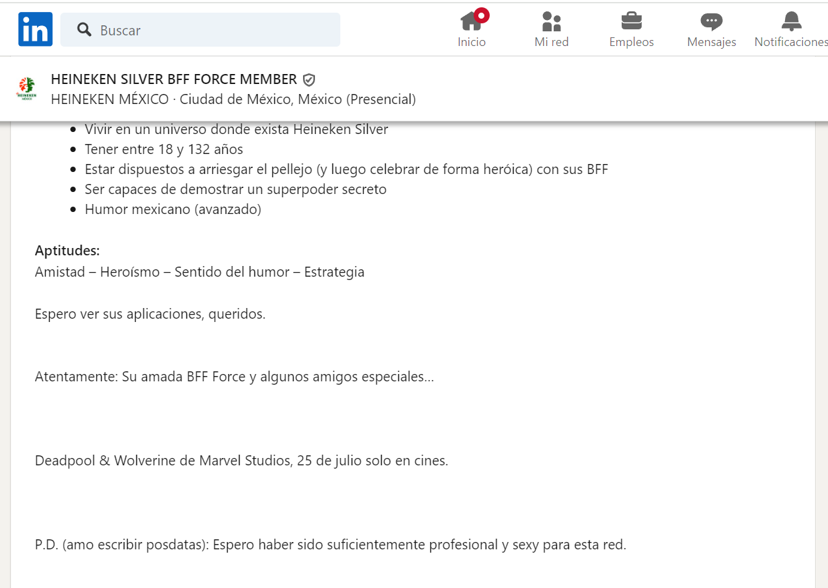
Task: Click the Aptitudes heading
Action: (x=67, y=251)
